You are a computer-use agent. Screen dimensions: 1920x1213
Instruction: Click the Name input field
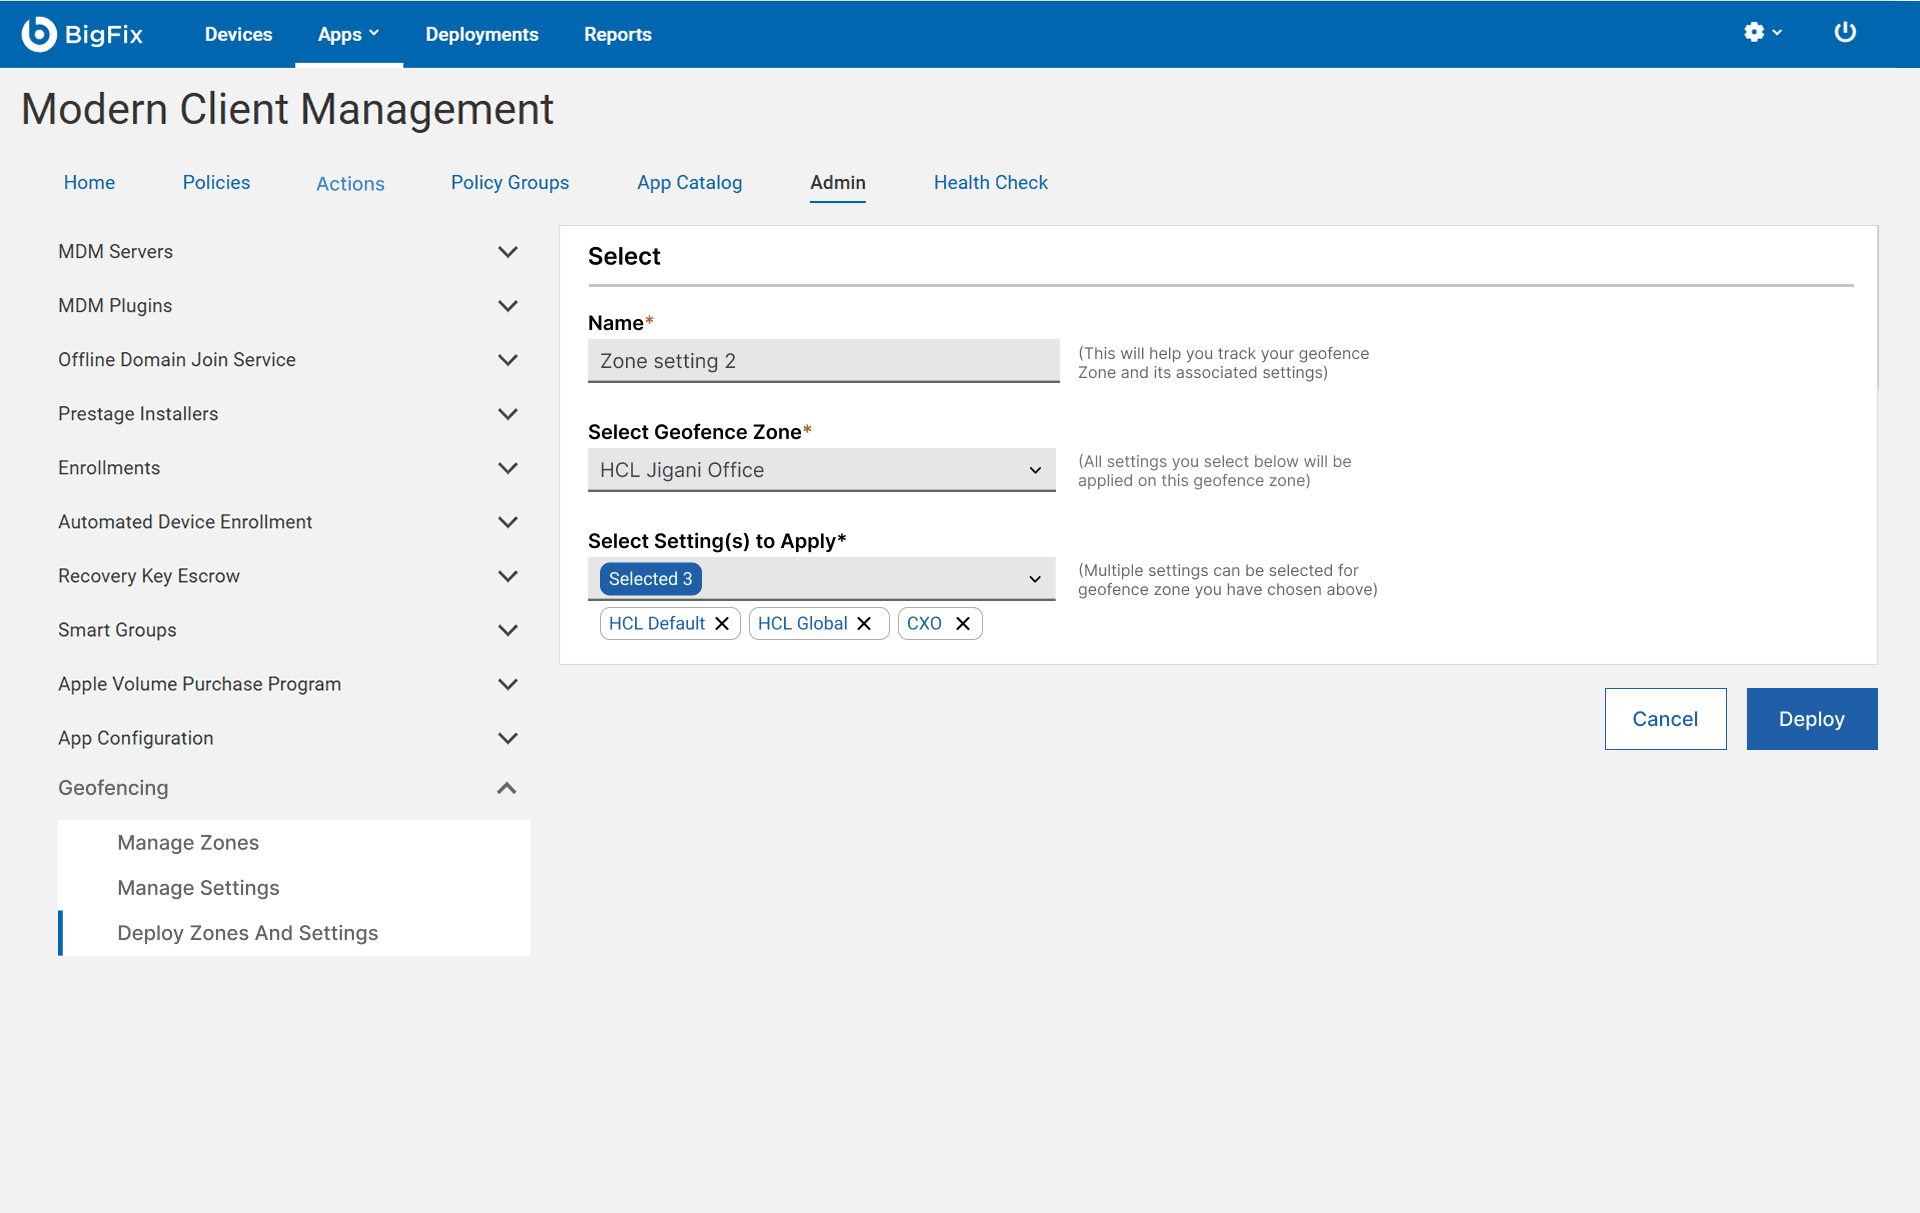[x=824, y=361]
